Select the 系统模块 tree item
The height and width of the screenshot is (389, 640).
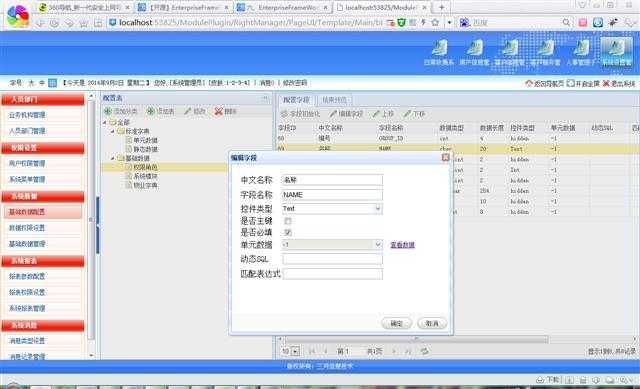point(145,176)
